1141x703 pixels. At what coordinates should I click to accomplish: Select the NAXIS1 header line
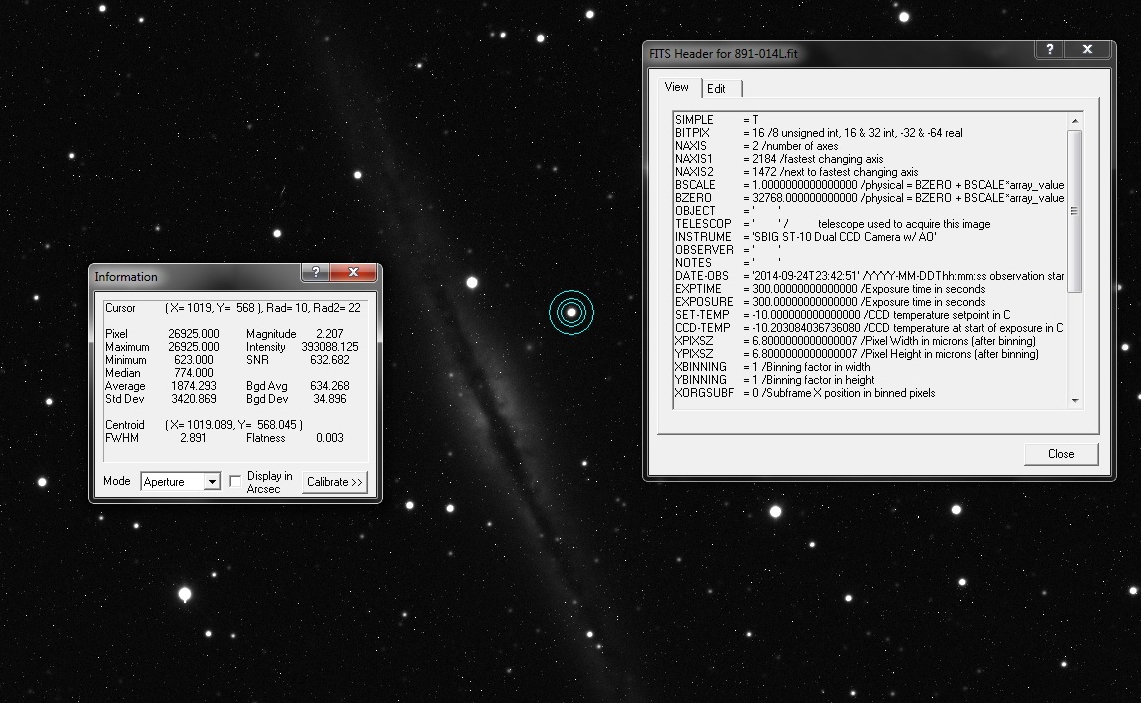pos(779,159)
